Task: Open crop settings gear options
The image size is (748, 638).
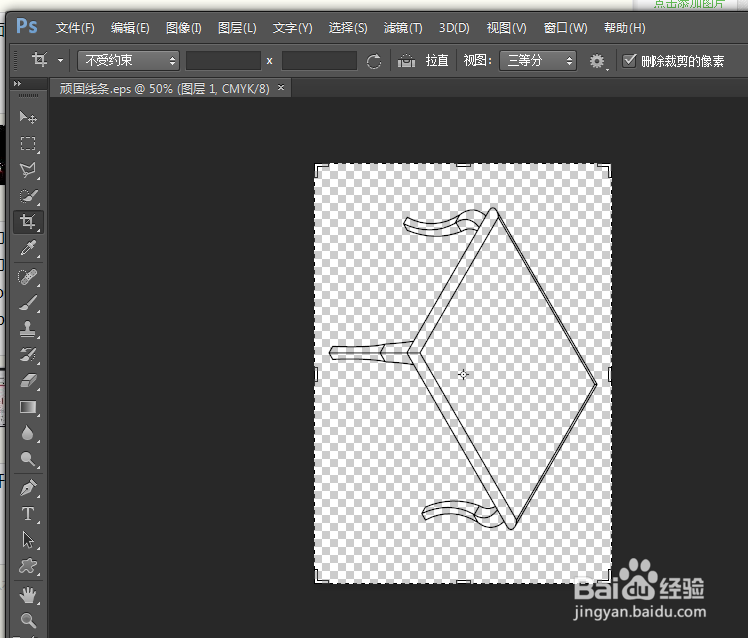Action: pyautogui.click(x=597, y=61)
